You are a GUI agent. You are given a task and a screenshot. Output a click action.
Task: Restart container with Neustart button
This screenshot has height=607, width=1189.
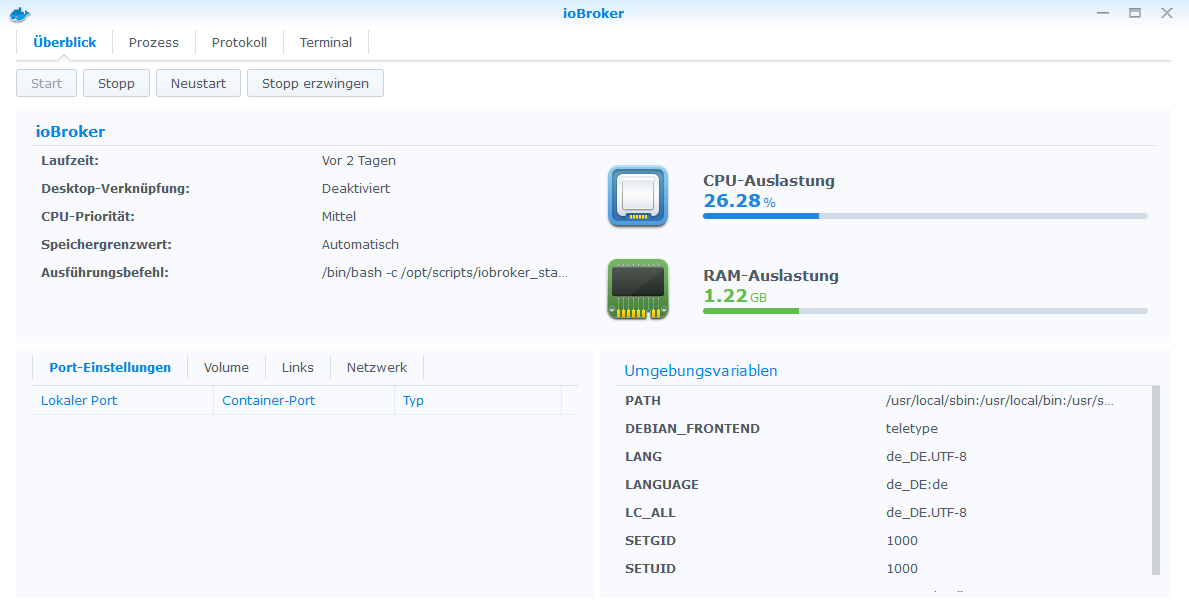(198, 83)
